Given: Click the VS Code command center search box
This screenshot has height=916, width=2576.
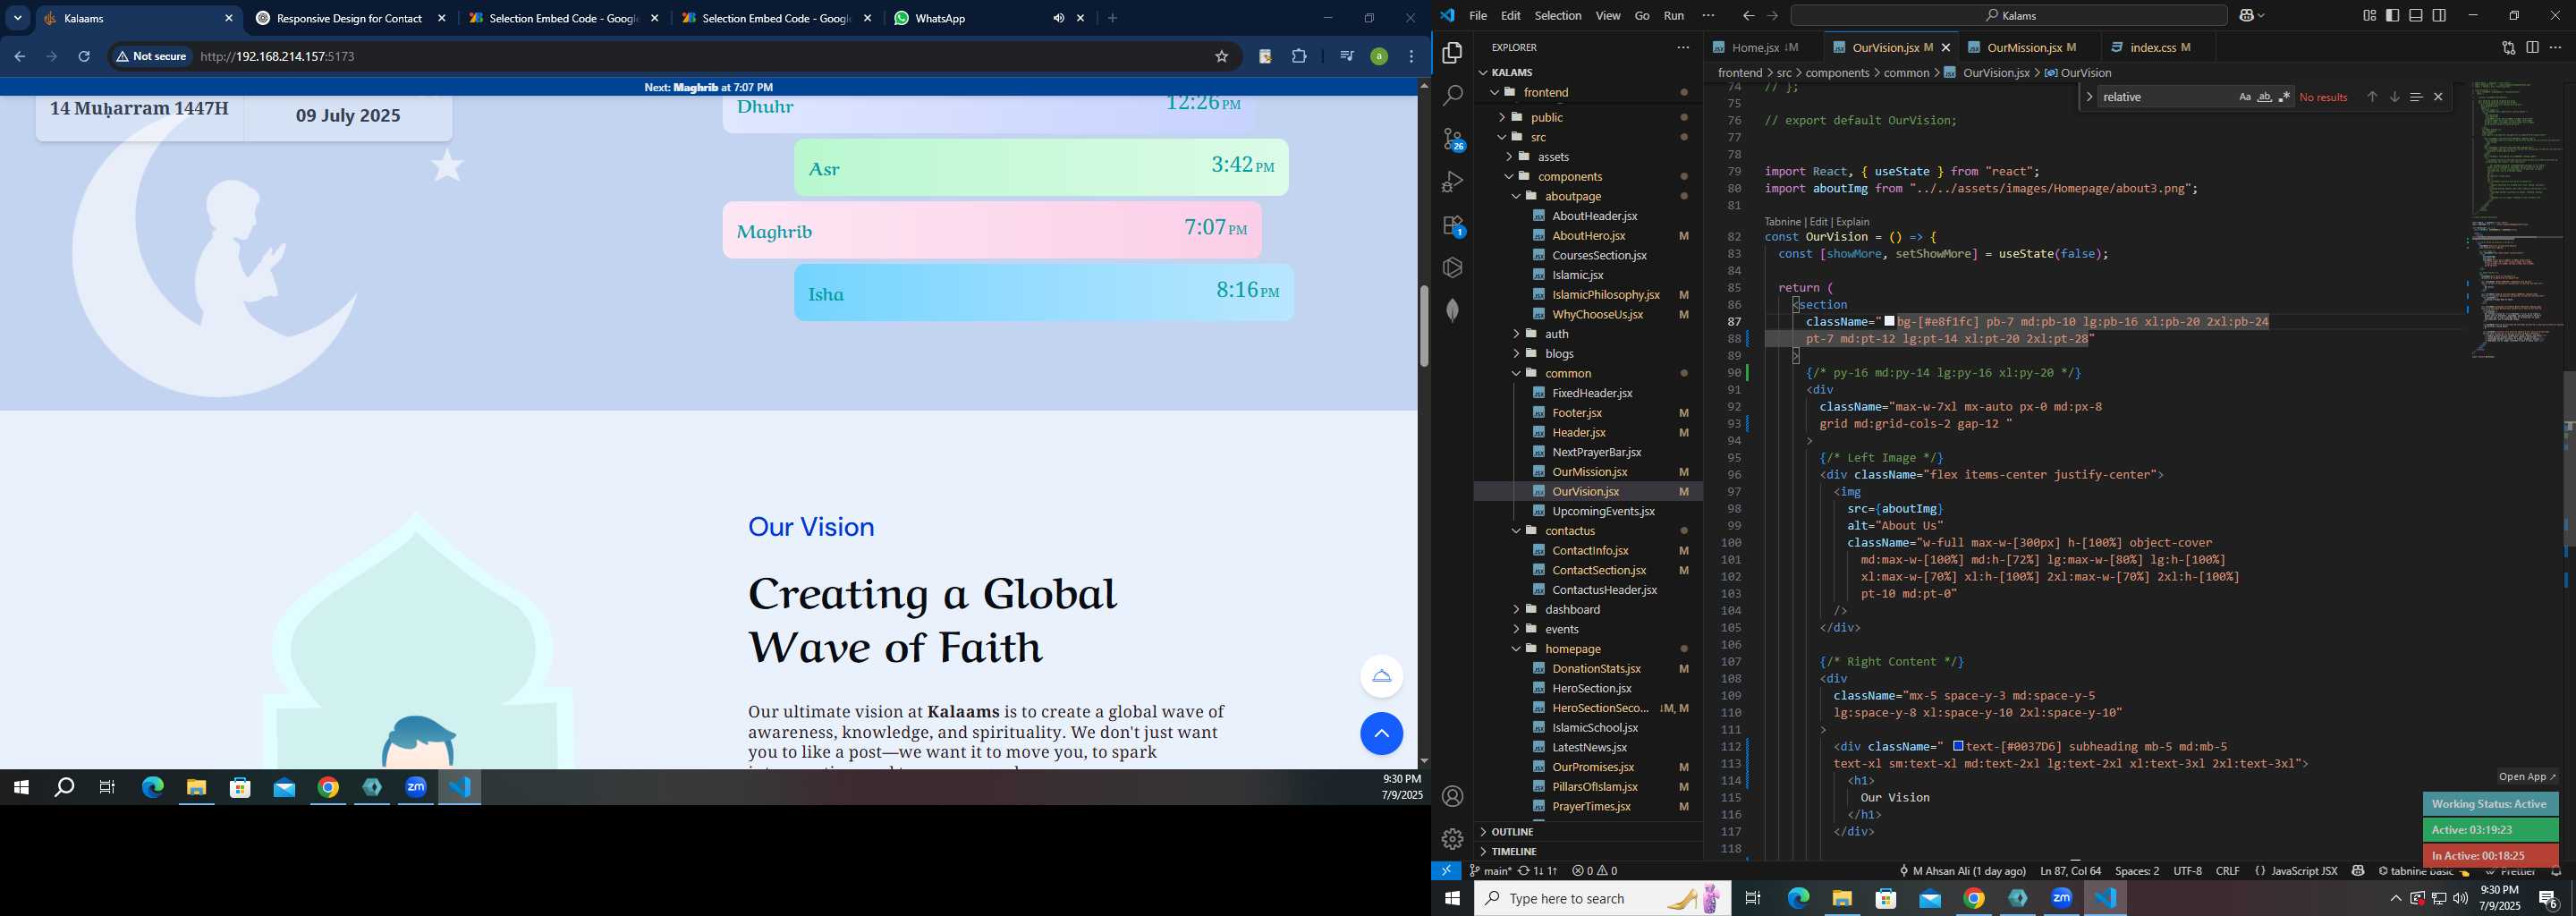Looking at the screenshot, I should click(2008, 16).
